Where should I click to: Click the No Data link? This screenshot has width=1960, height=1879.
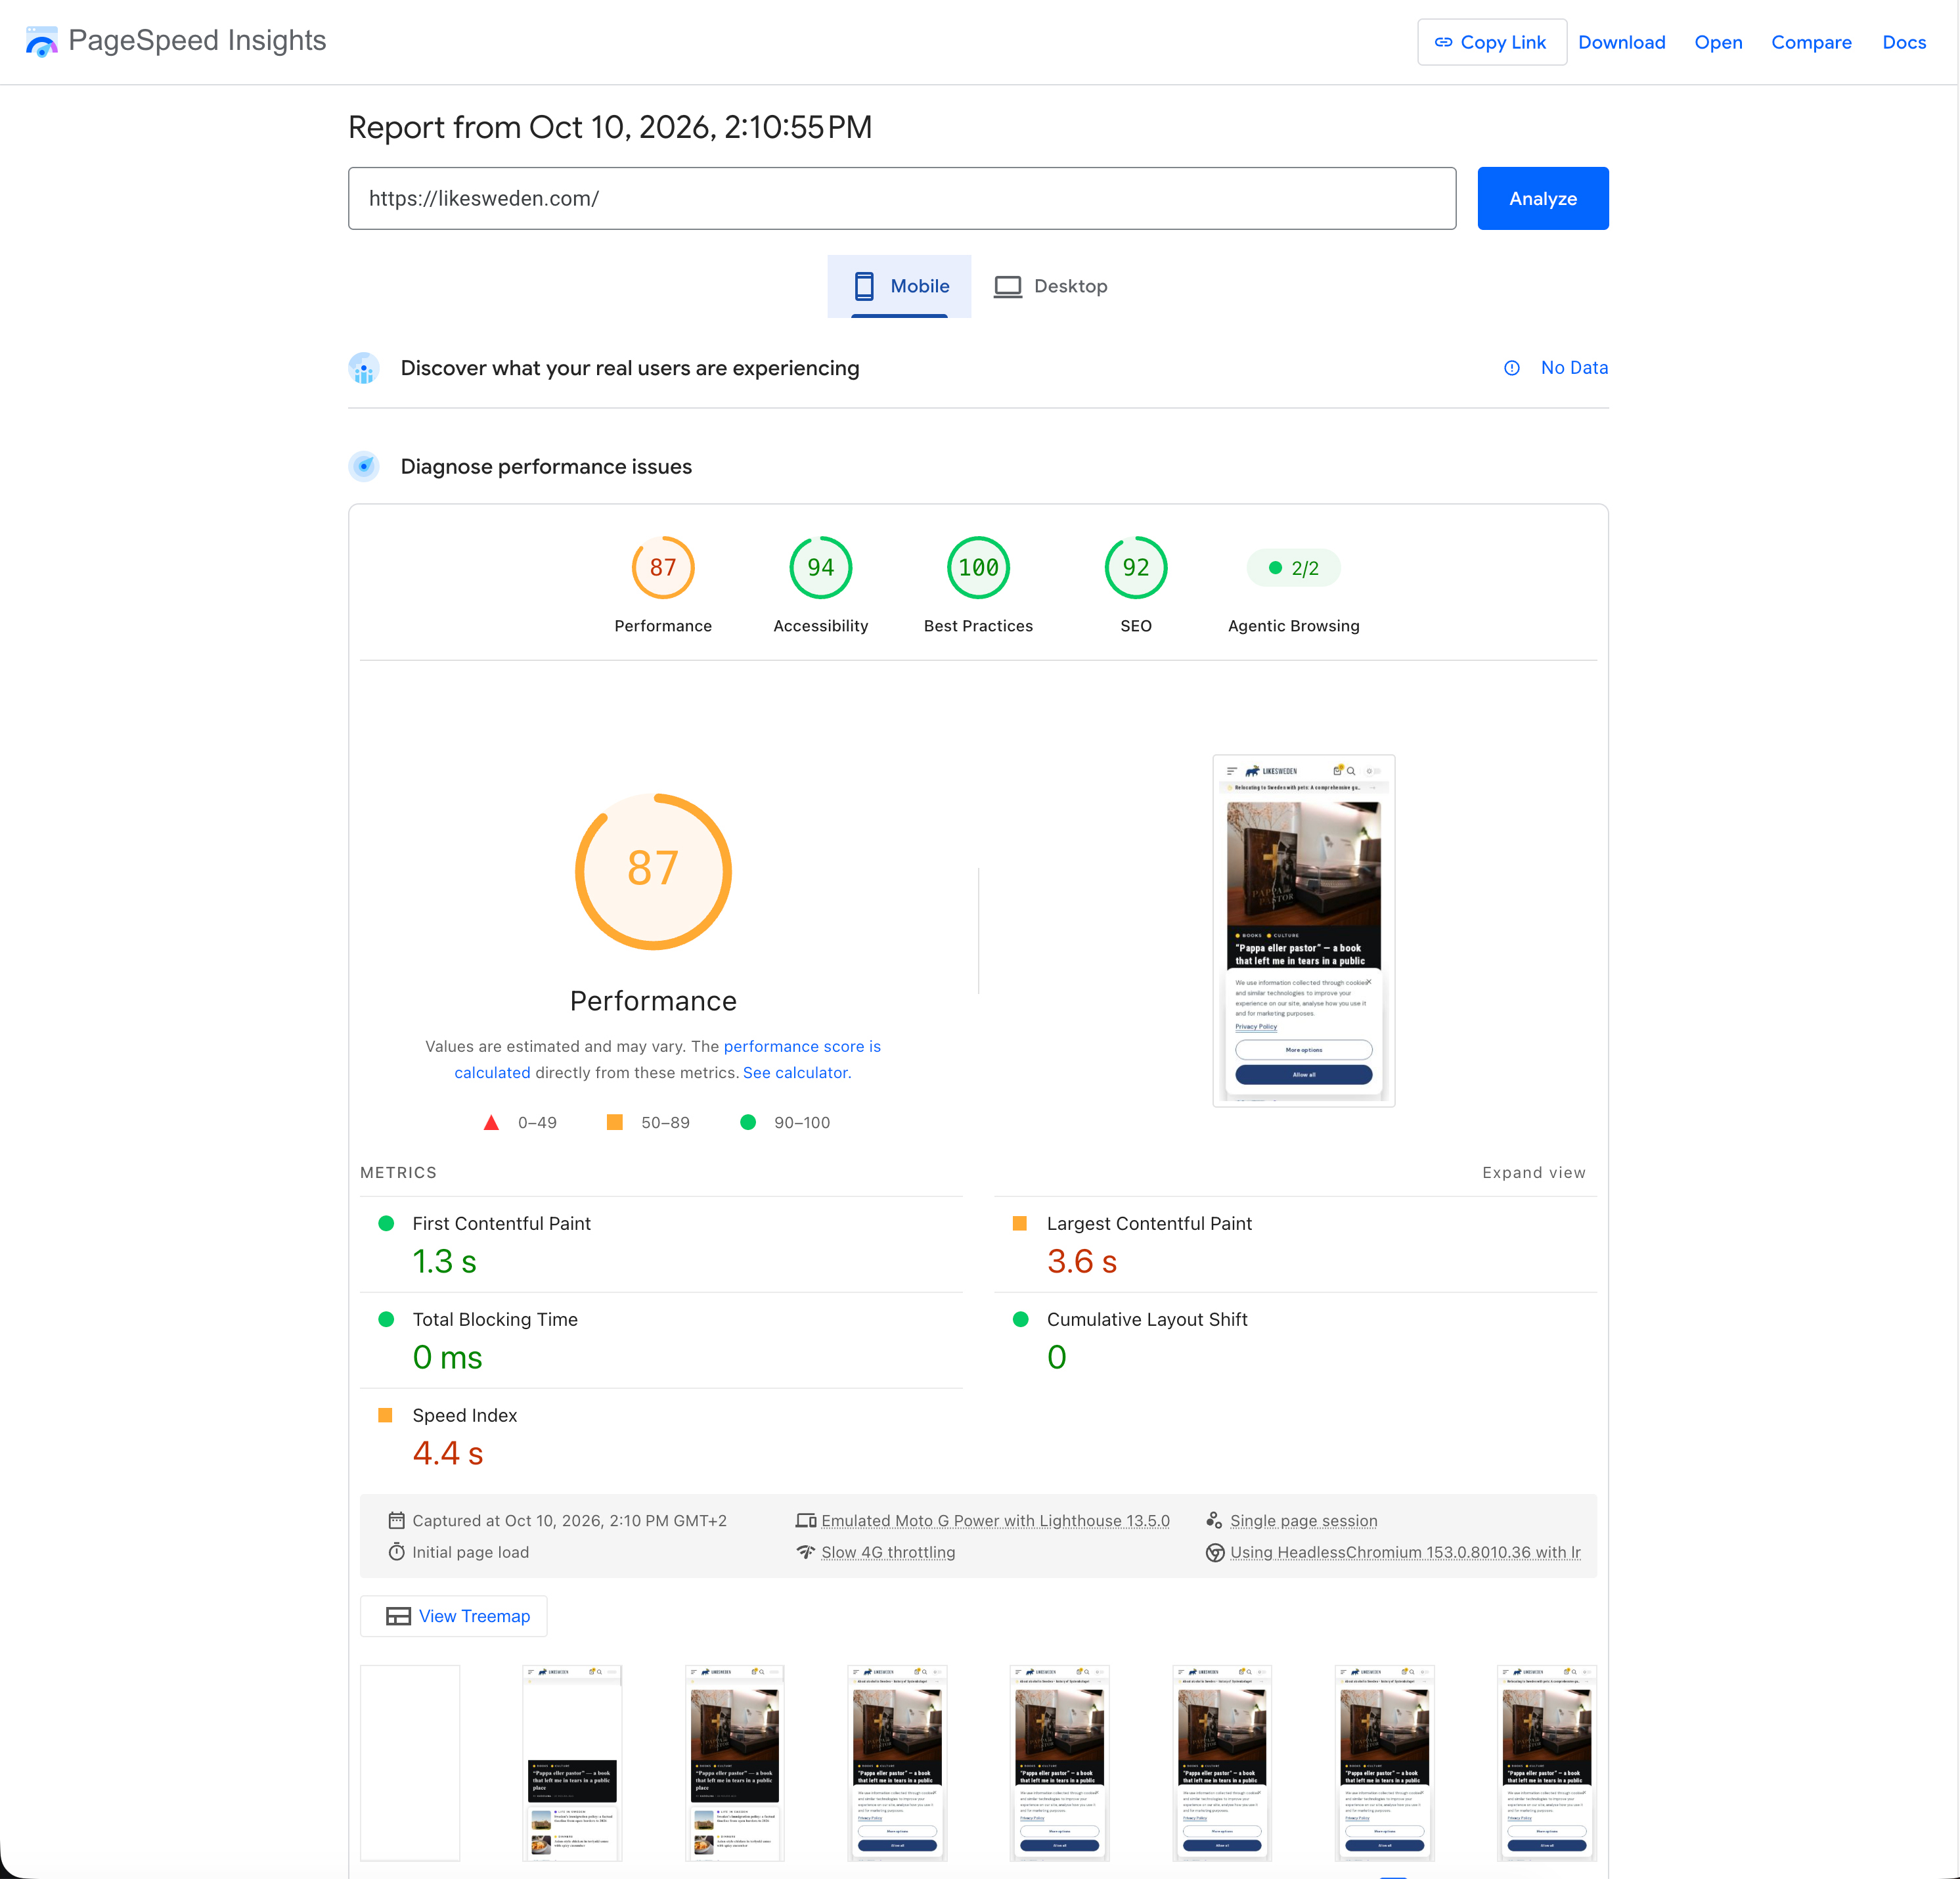coord(1574,368)
